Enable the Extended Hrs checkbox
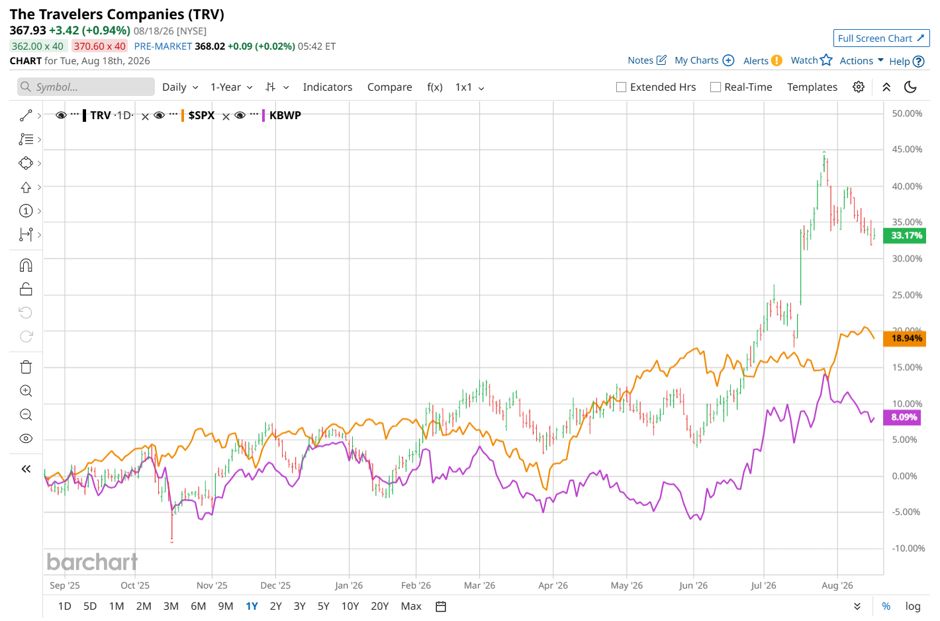This screenshot has height=621, width=940. (621, 87)
